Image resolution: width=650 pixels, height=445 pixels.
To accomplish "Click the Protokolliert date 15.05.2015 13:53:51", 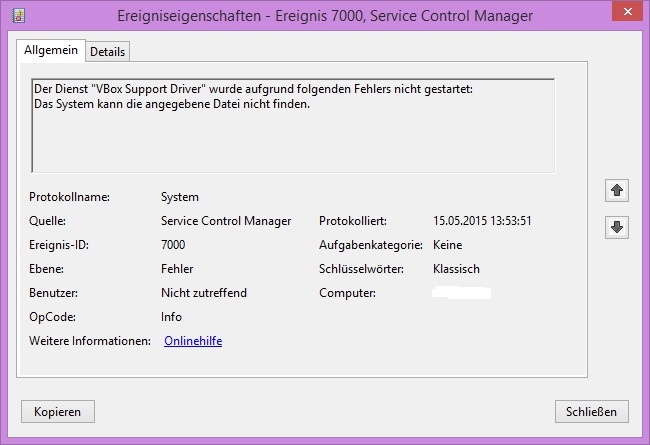I will pos(482,221).
